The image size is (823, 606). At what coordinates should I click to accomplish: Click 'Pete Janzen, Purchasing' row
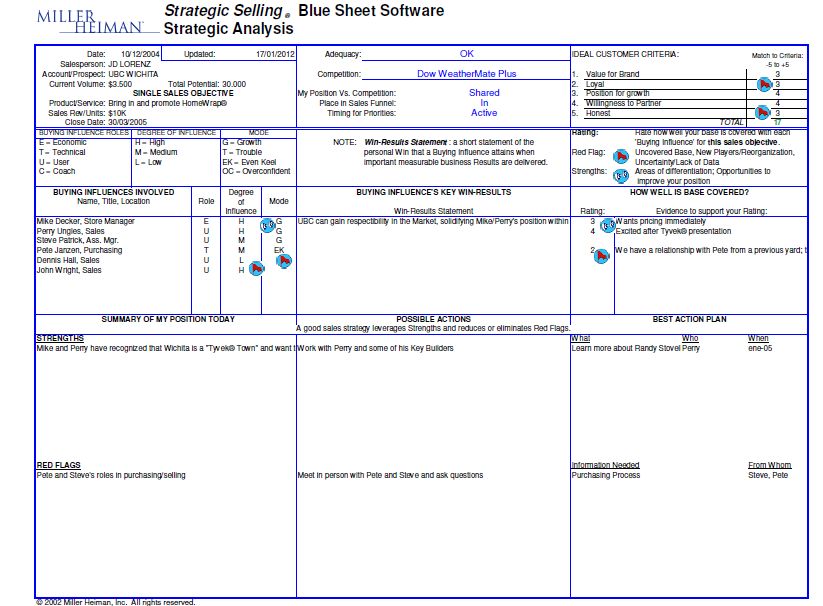coord(79,250)
